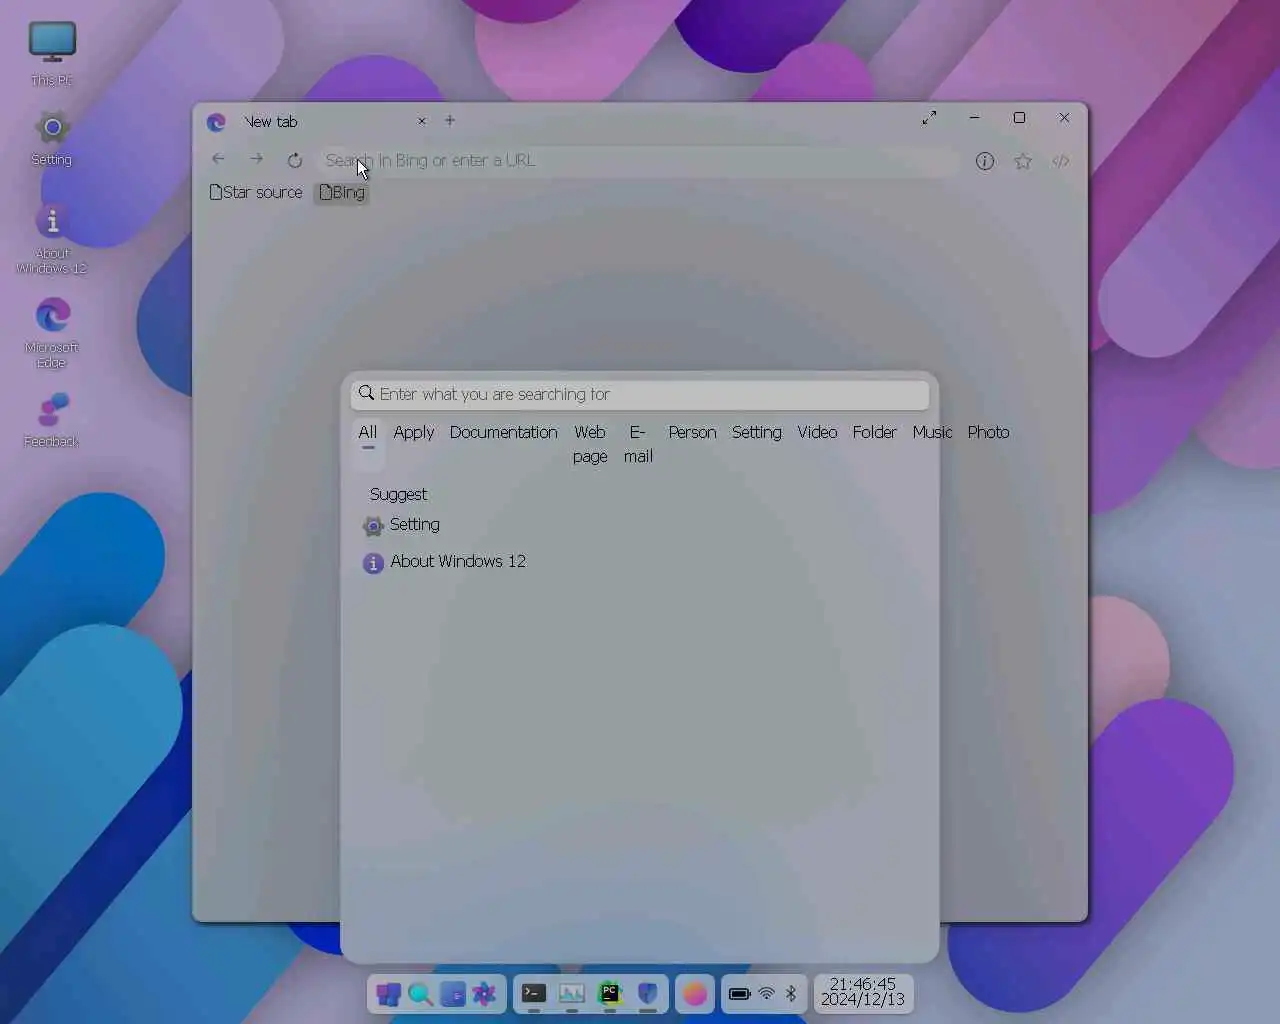Open a new browser tab
Screen dimensions: 1280x1024
tap(450, 120)
